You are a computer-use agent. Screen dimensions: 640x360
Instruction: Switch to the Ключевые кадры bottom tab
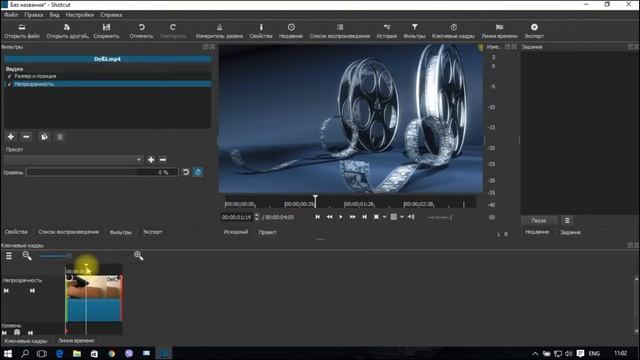[26, 340]
